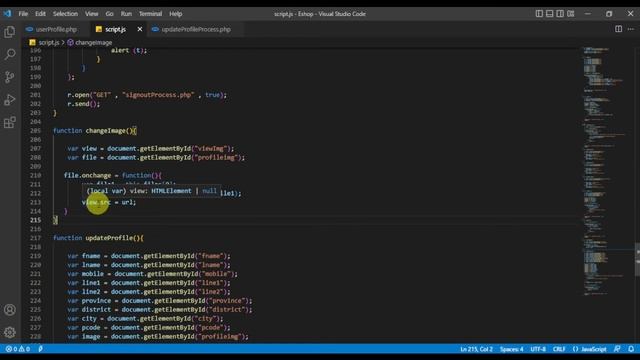The height and width of the screenshot is (360, 640).
Task: Click variable image on line 228
Action: pyautogui.click(x=91, y=336)
